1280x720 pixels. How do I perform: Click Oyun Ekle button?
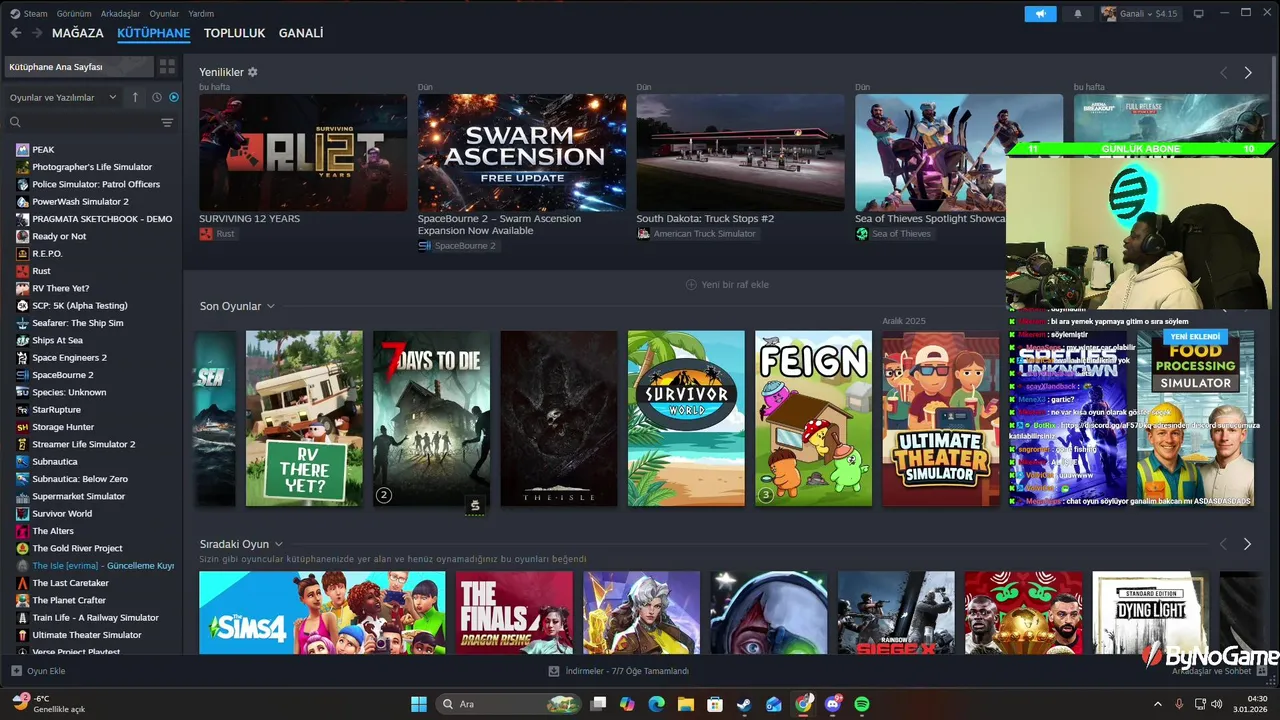click(x=38, y=671)
